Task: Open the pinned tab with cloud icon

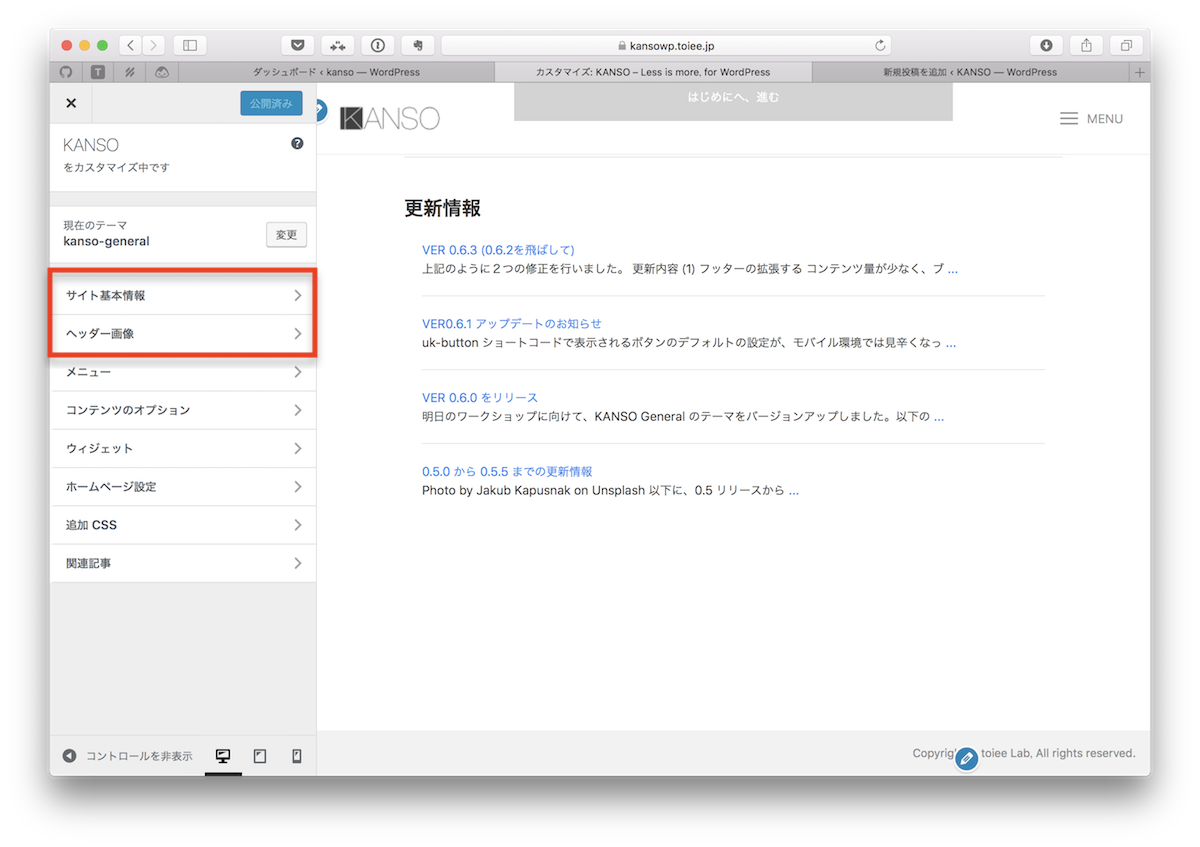Action: click(x=161, y=72)
